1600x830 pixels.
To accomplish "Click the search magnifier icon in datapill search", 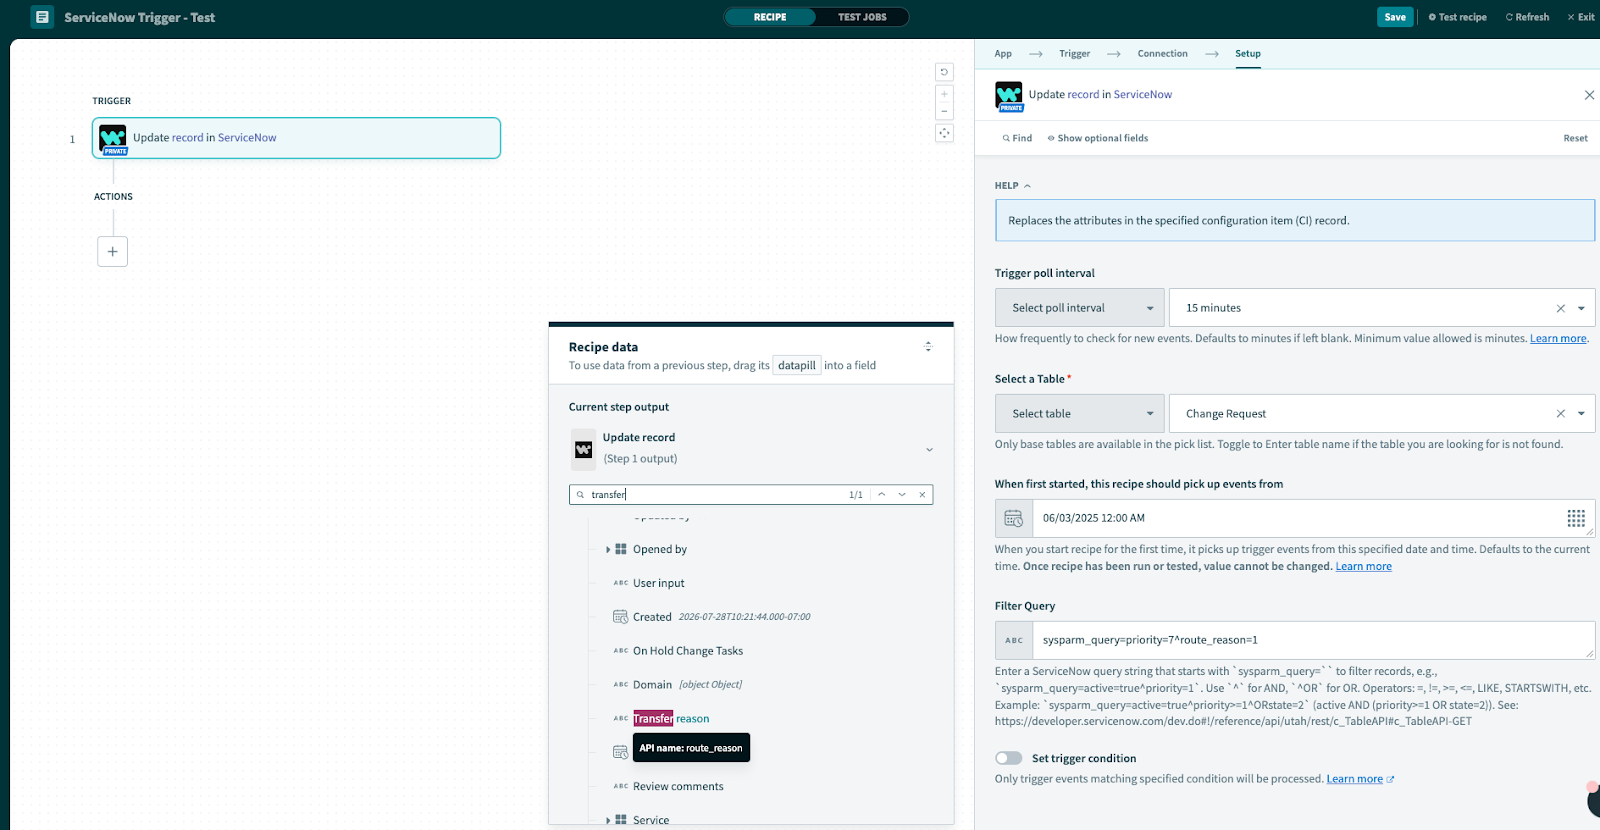I will (580, 494).
